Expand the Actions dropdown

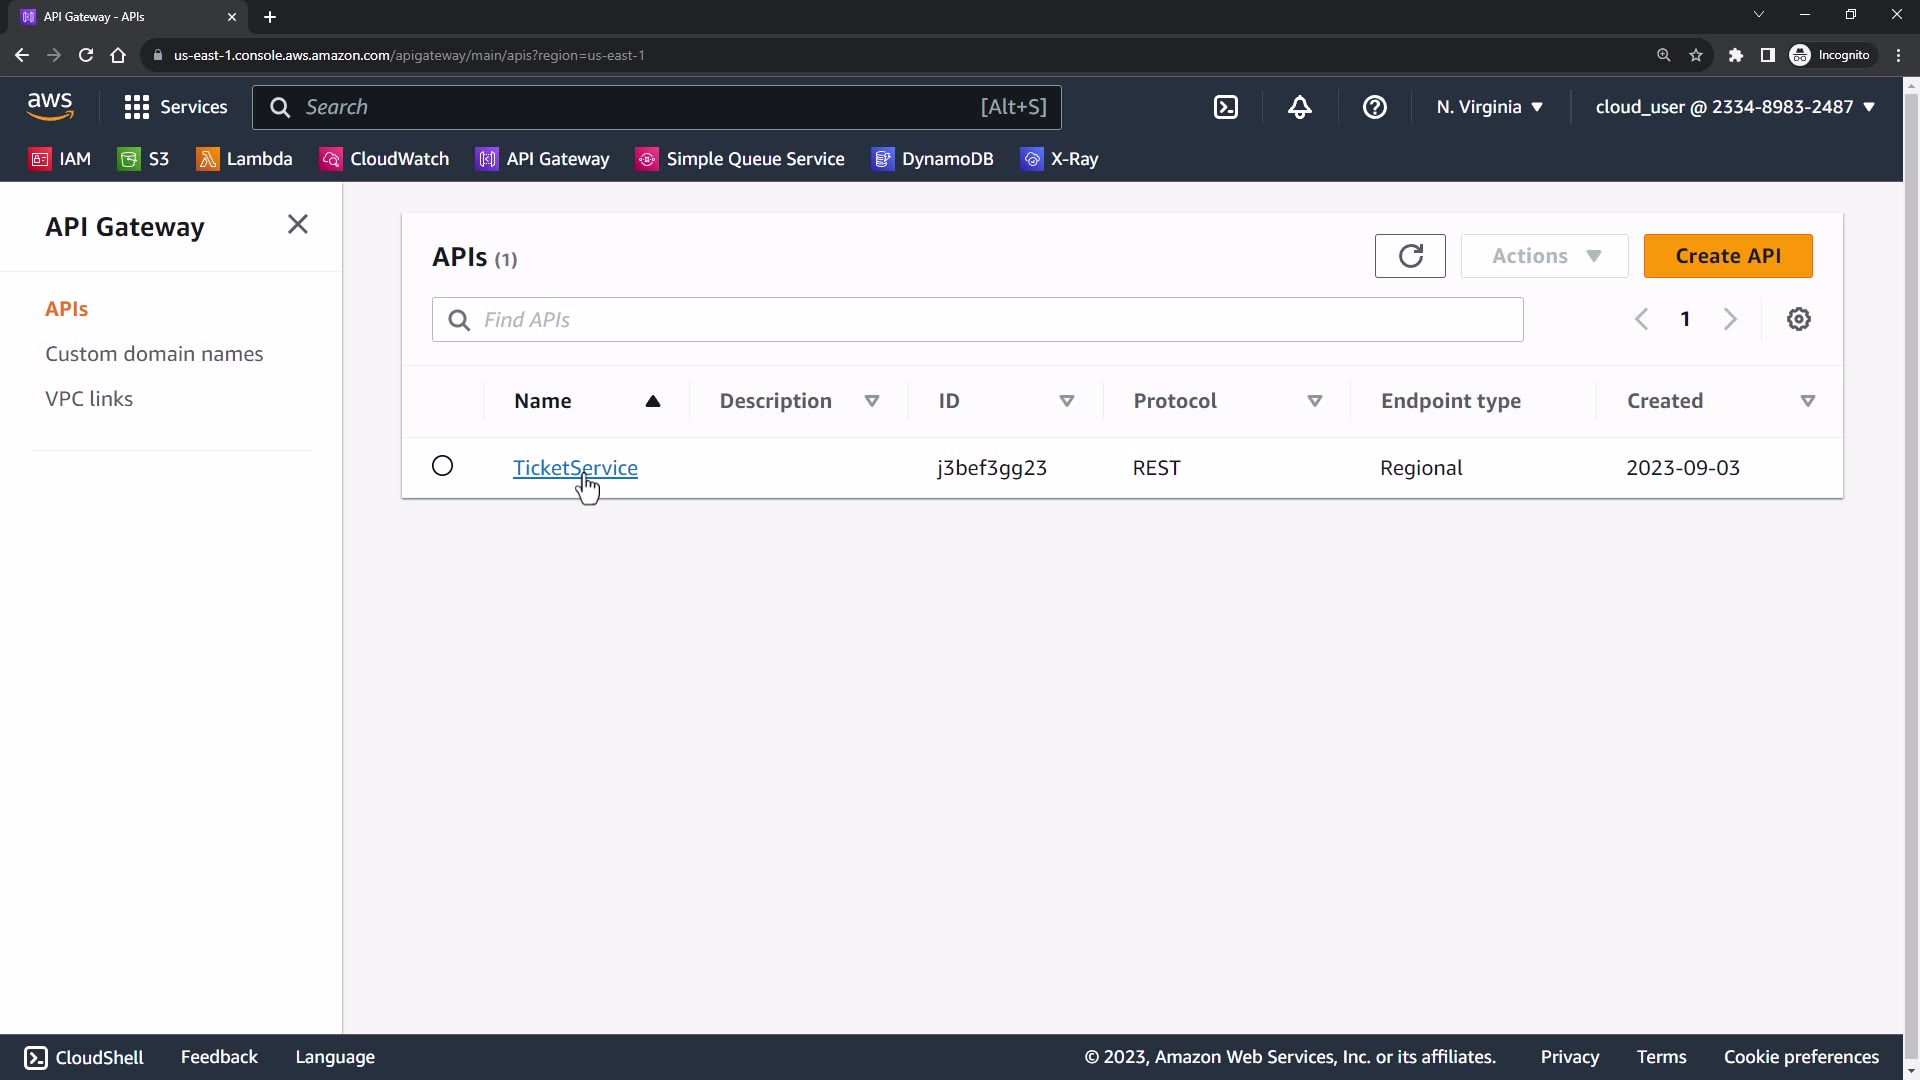[1545, 256]
